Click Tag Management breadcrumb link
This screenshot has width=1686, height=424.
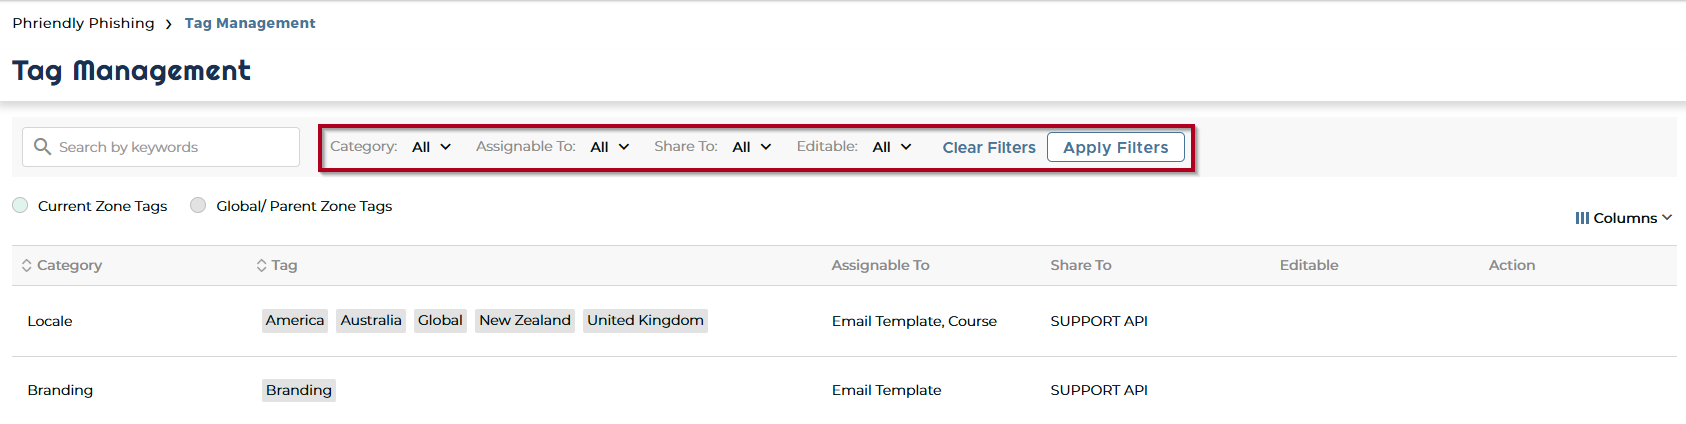[x=250, y=23]
